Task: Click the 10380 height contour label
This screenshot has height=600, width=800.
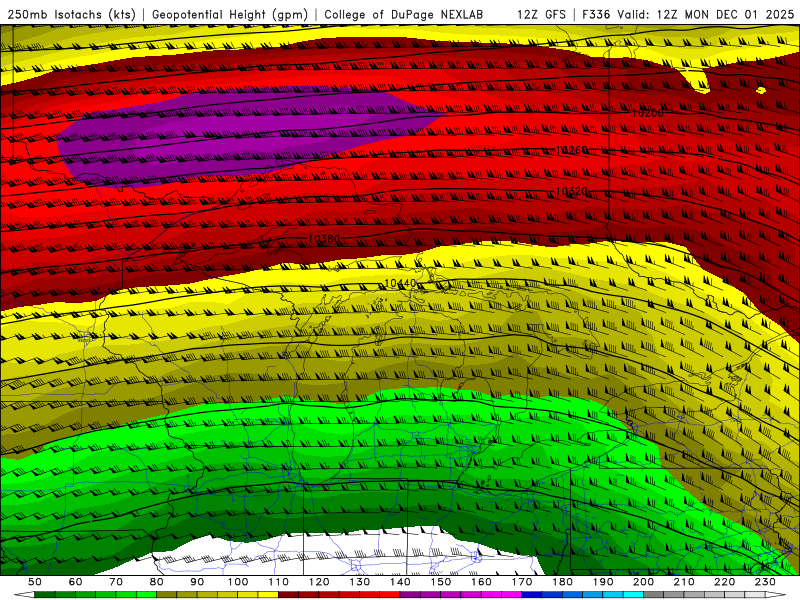Action: pos(324,238)
